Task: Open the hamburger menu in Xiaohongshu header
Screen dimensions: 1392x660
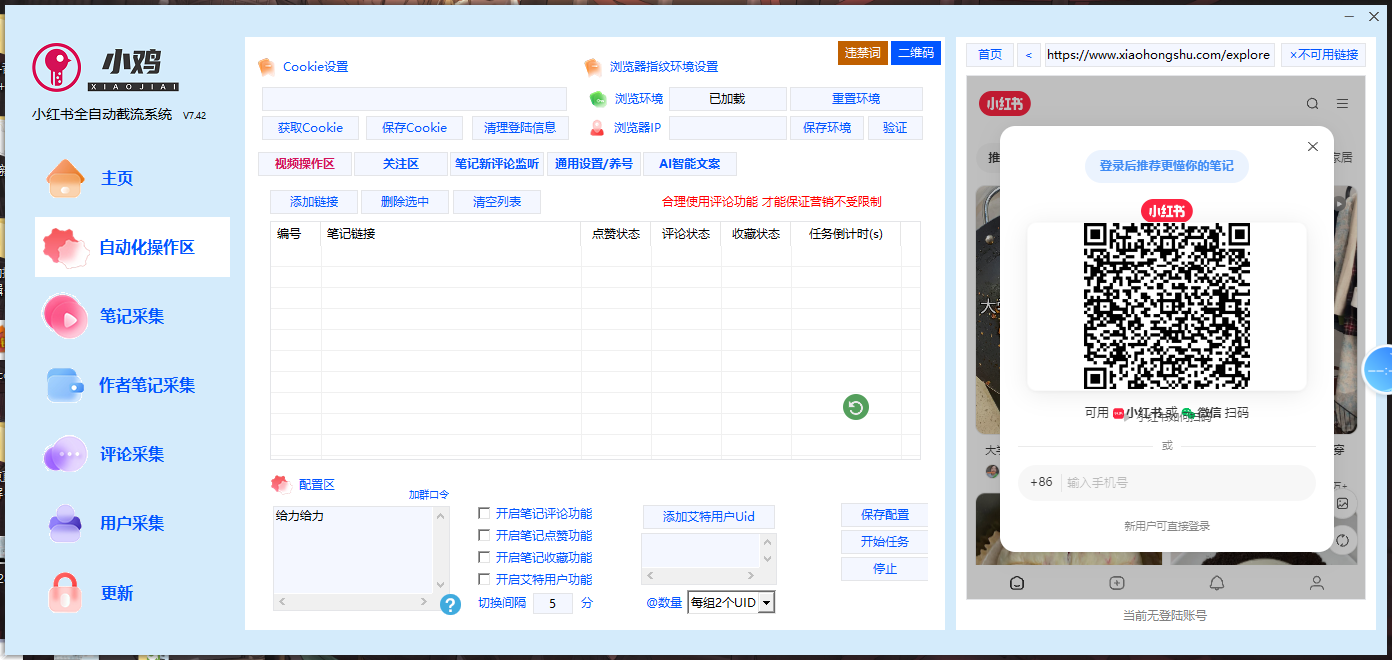Action: coord(1342,104)
